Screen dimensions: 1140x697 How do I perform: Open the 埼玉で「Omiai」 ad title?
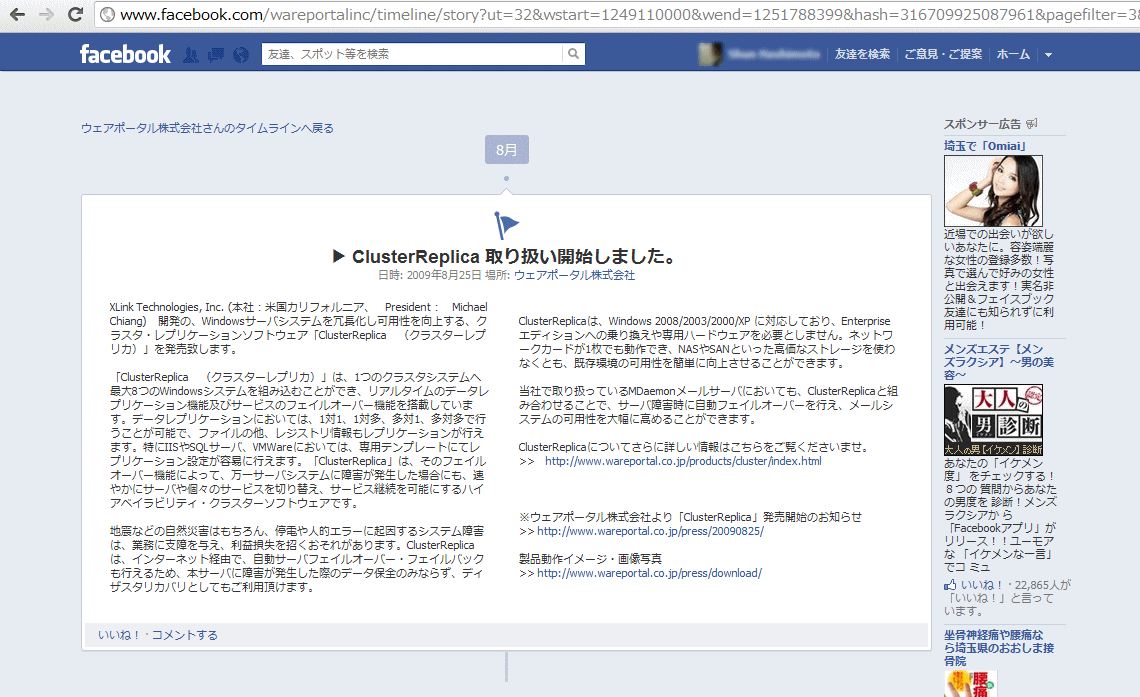[x=985, y=146]
